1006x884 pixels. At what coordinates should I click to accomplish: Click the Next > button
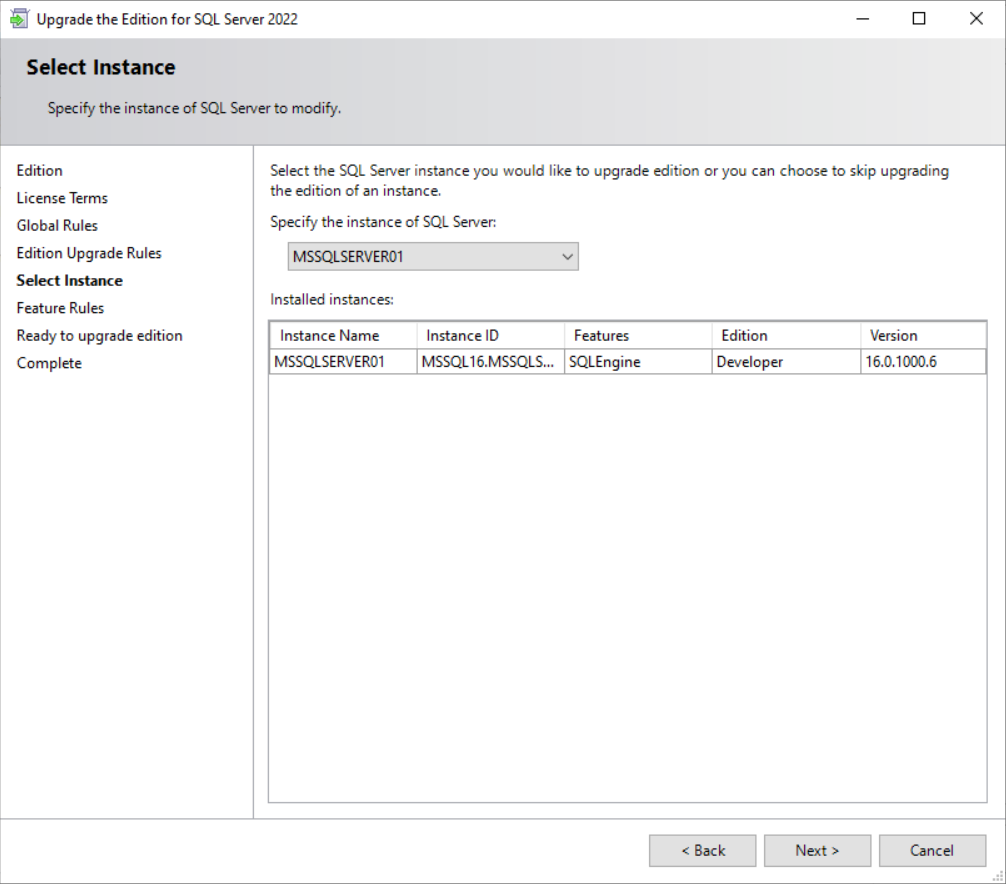[x=817, y=851]
